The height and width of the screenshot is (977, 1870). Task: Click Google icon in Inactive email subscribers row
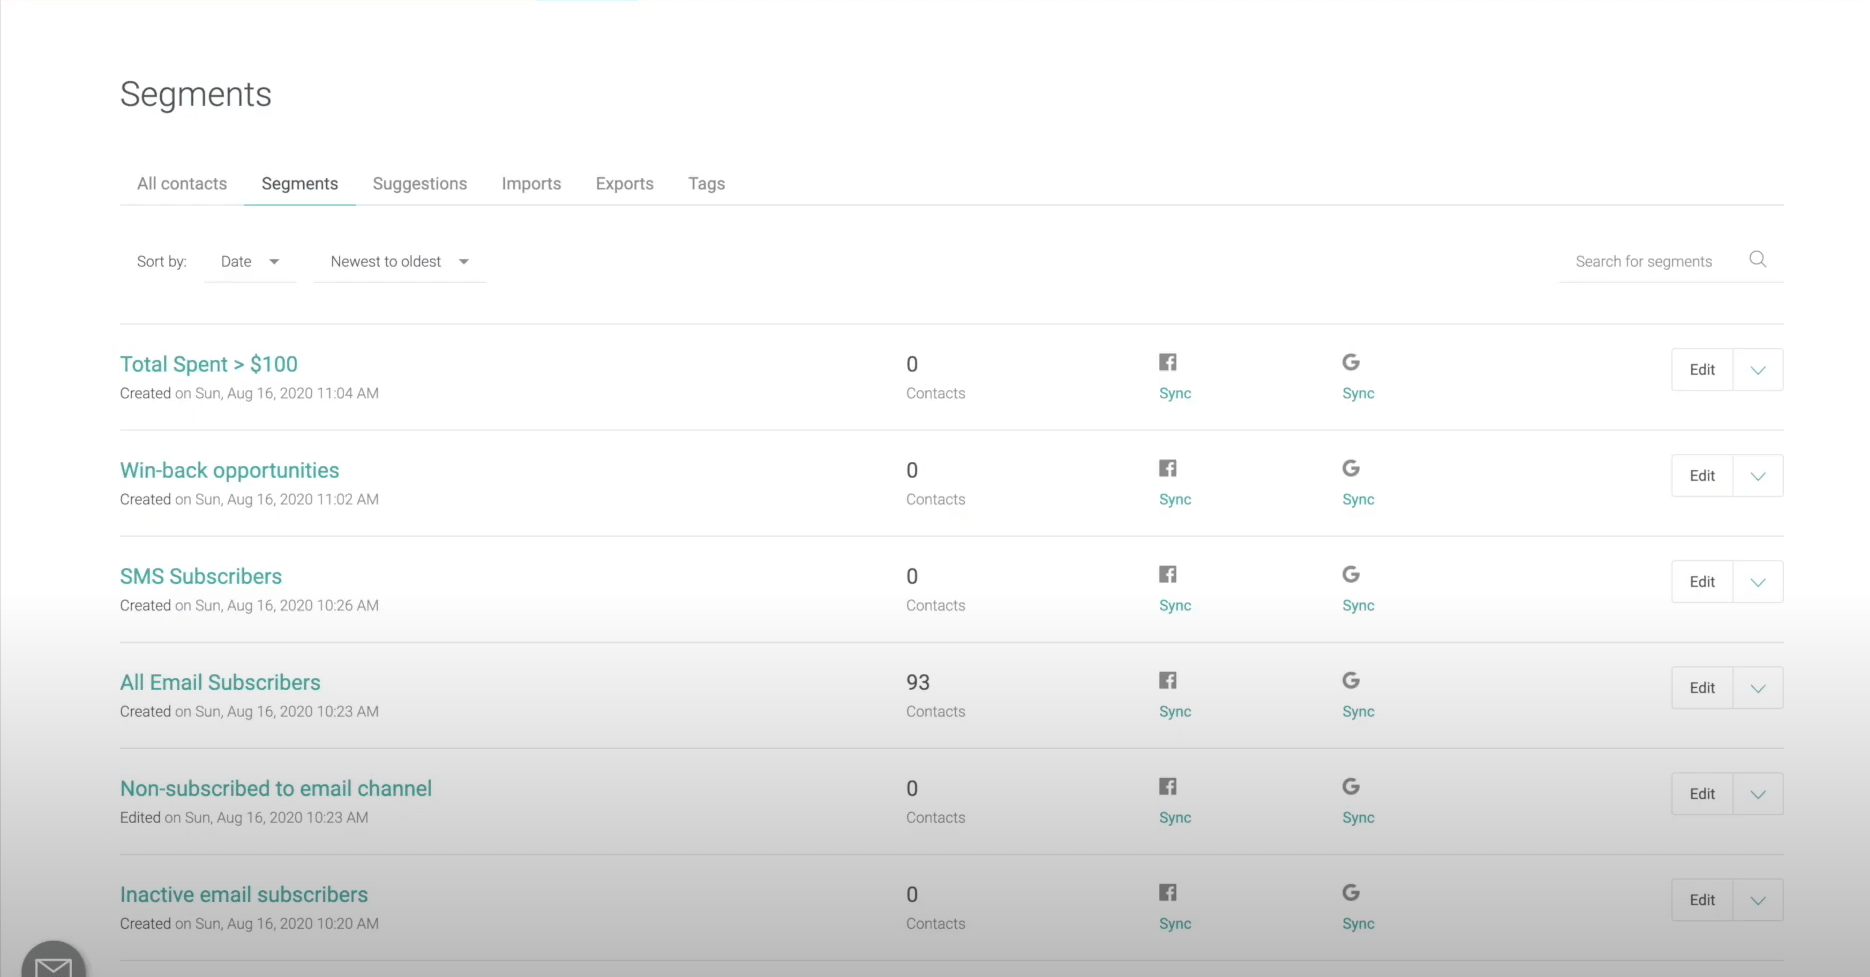tap(1350, 892)
